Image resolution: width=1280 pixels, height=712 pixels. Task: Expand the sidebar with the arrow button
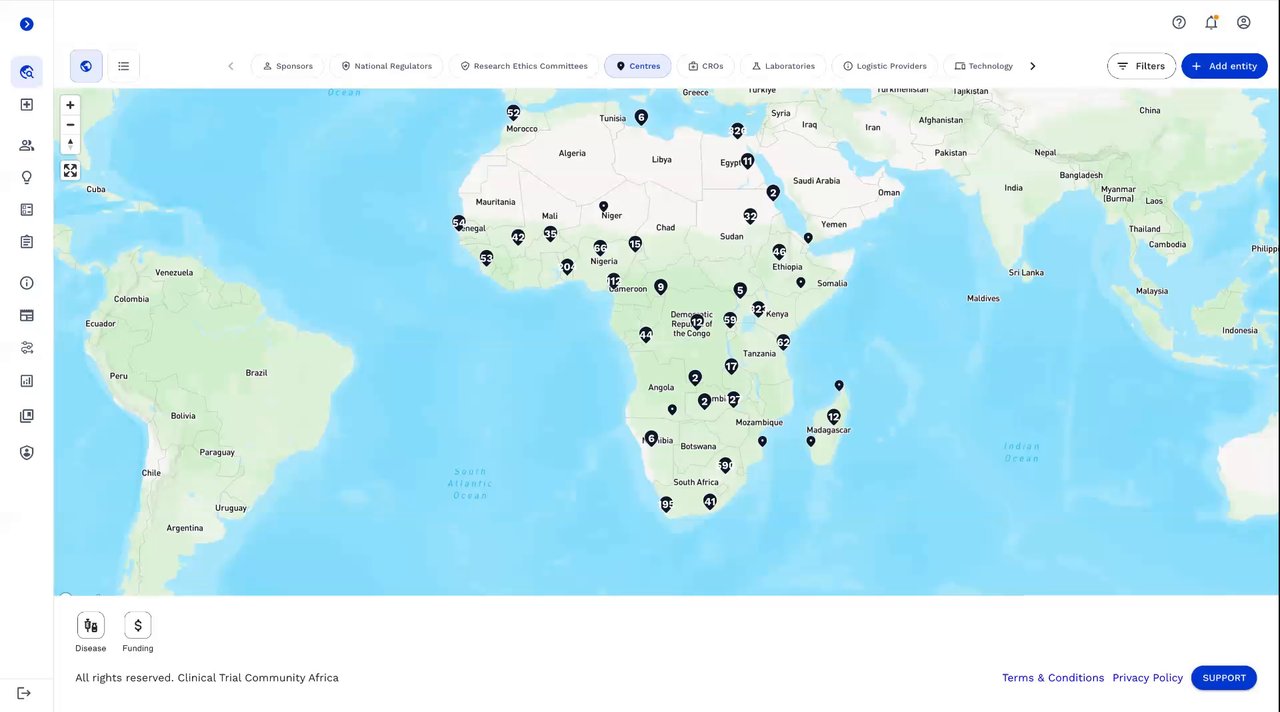coord(27,24)
